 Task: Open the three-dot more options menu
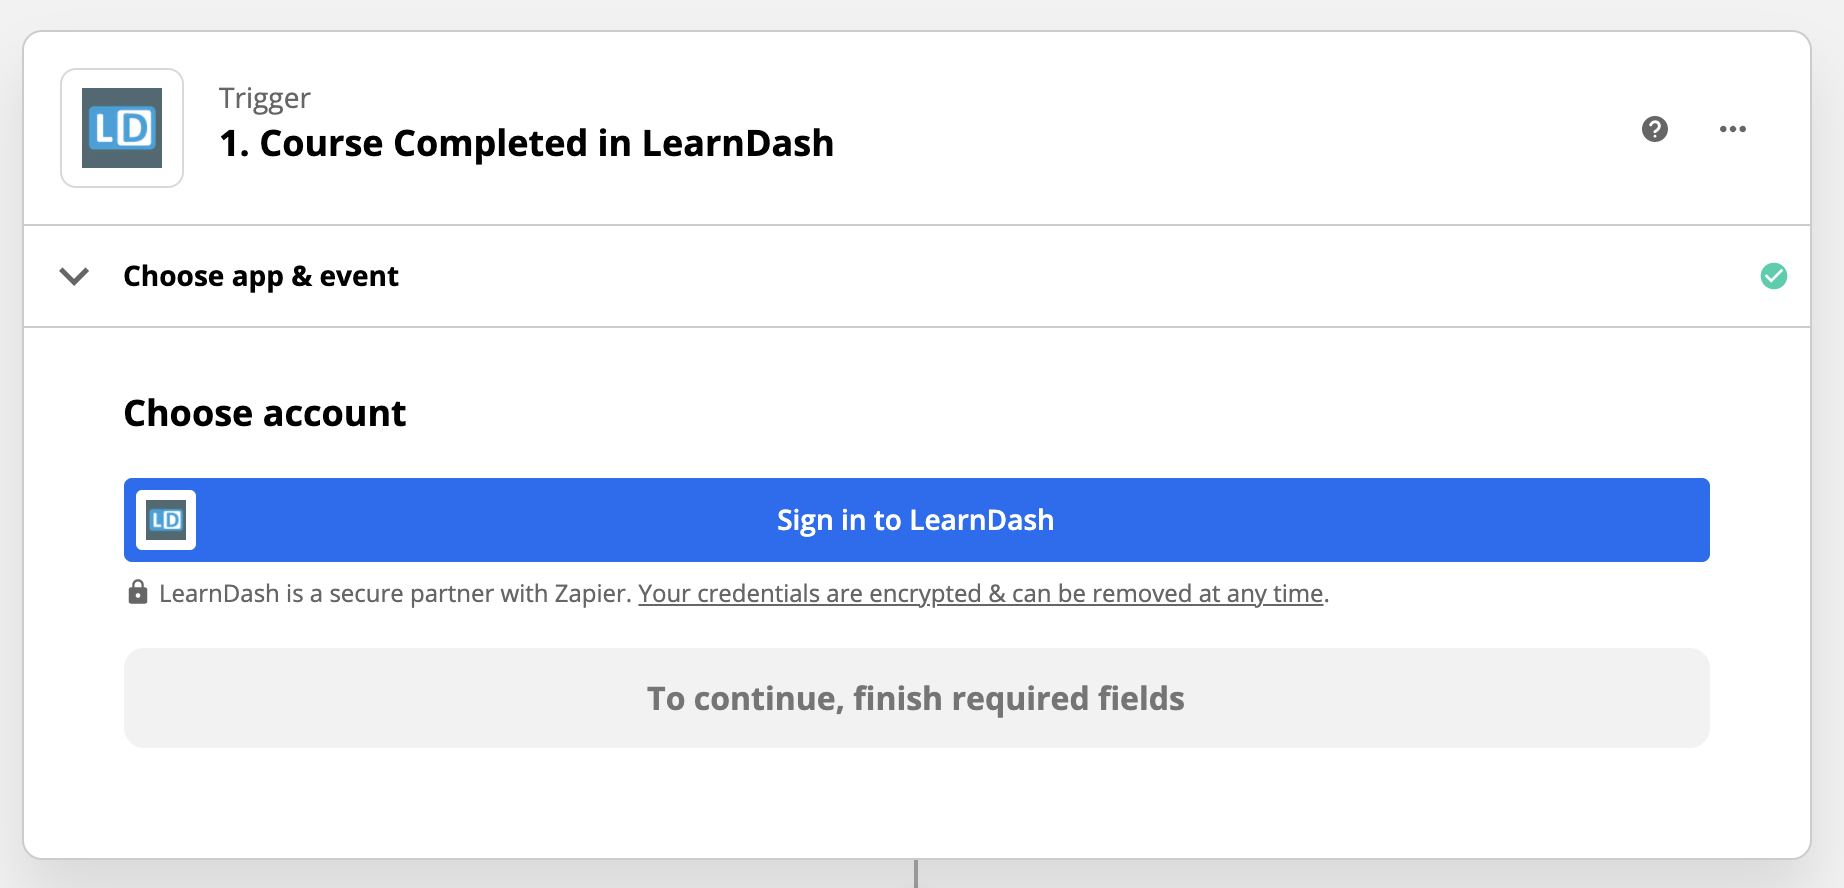coord(1733,129)
